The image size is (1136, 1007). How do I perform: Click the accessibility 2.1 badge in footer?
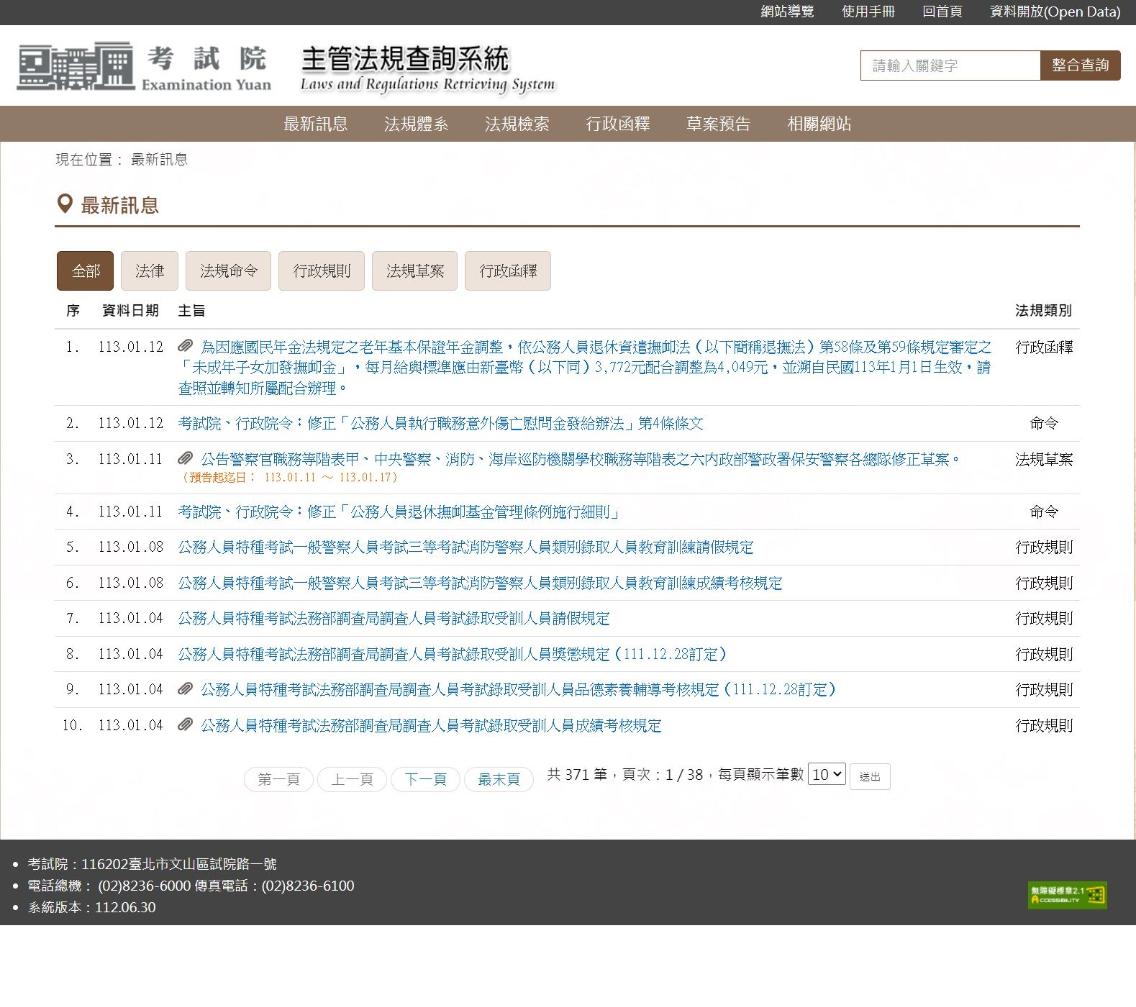coord(1067,895)
